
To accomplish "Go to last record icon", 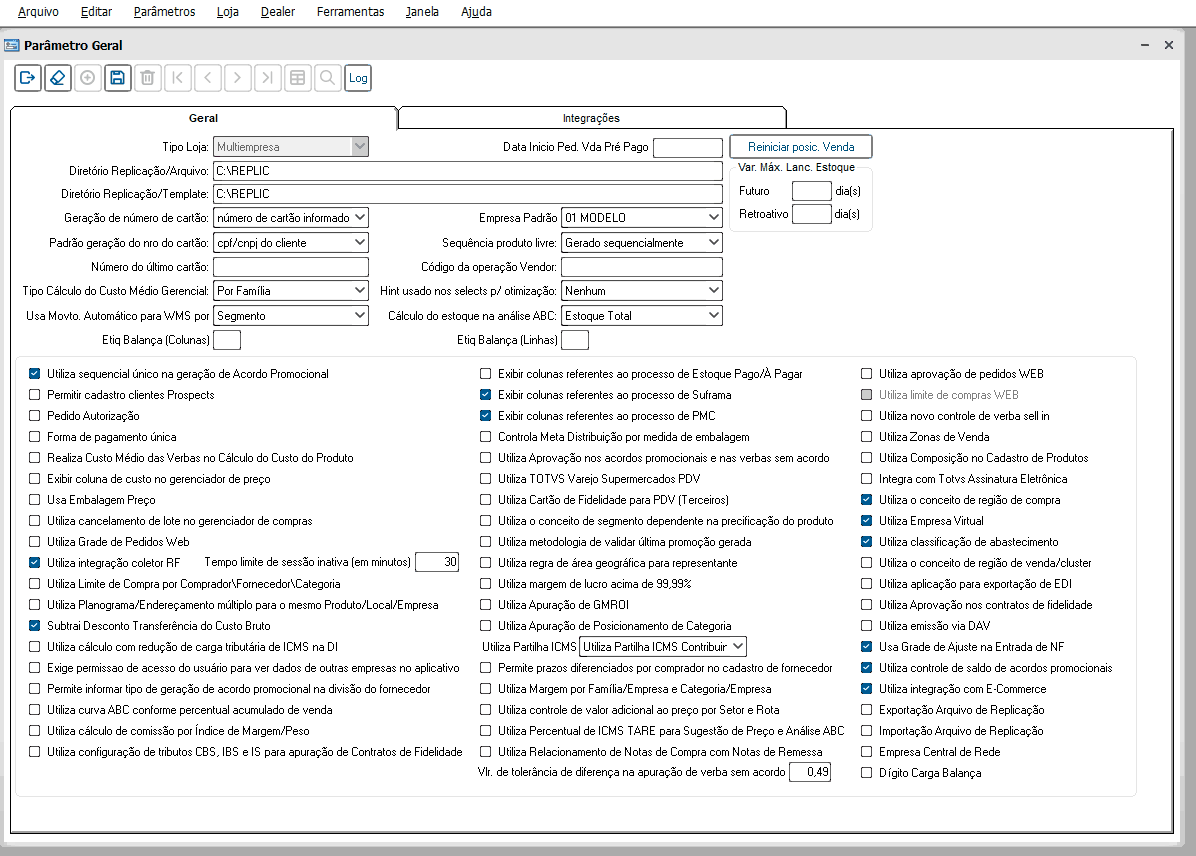I will (x=268, y=78).
